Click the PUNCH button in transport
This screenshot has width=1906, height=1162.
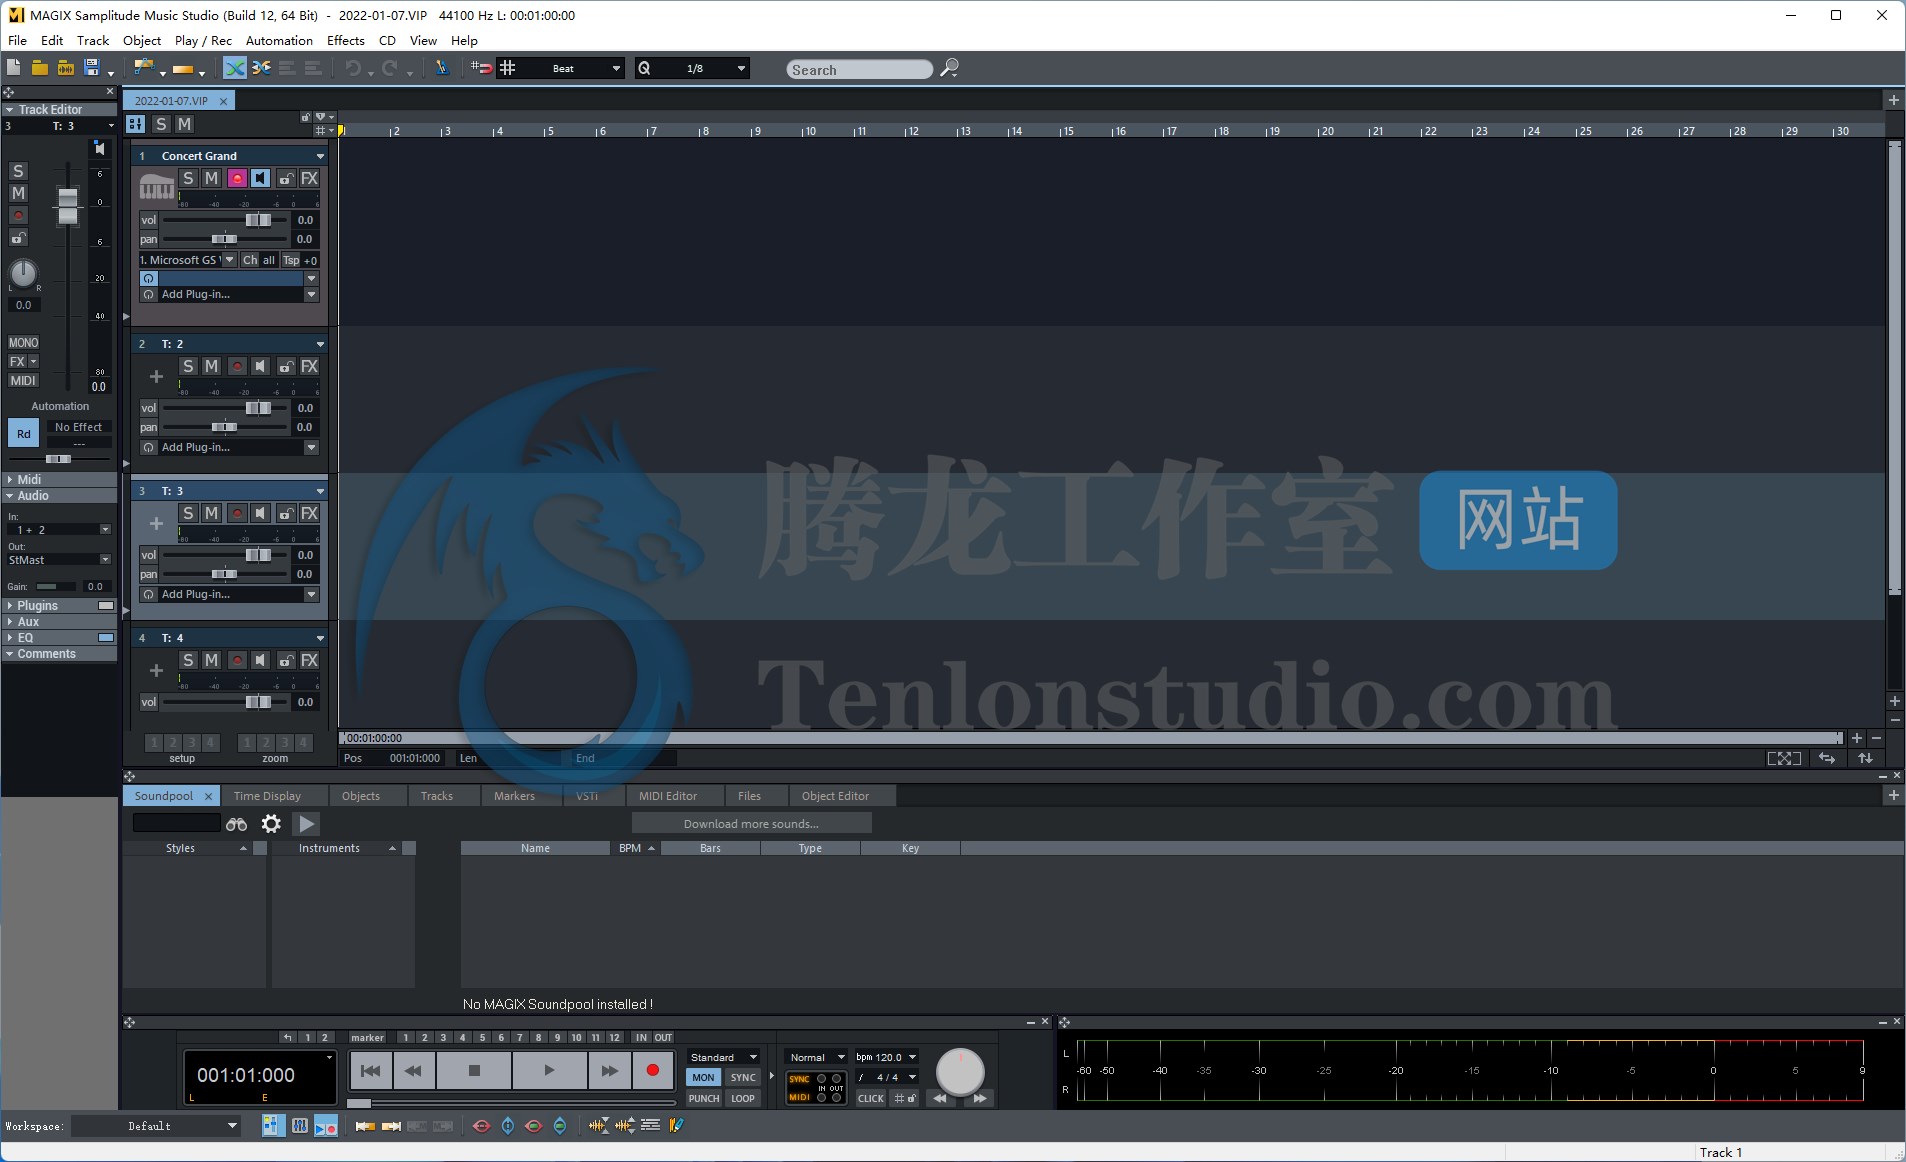tap(704, 1098)
